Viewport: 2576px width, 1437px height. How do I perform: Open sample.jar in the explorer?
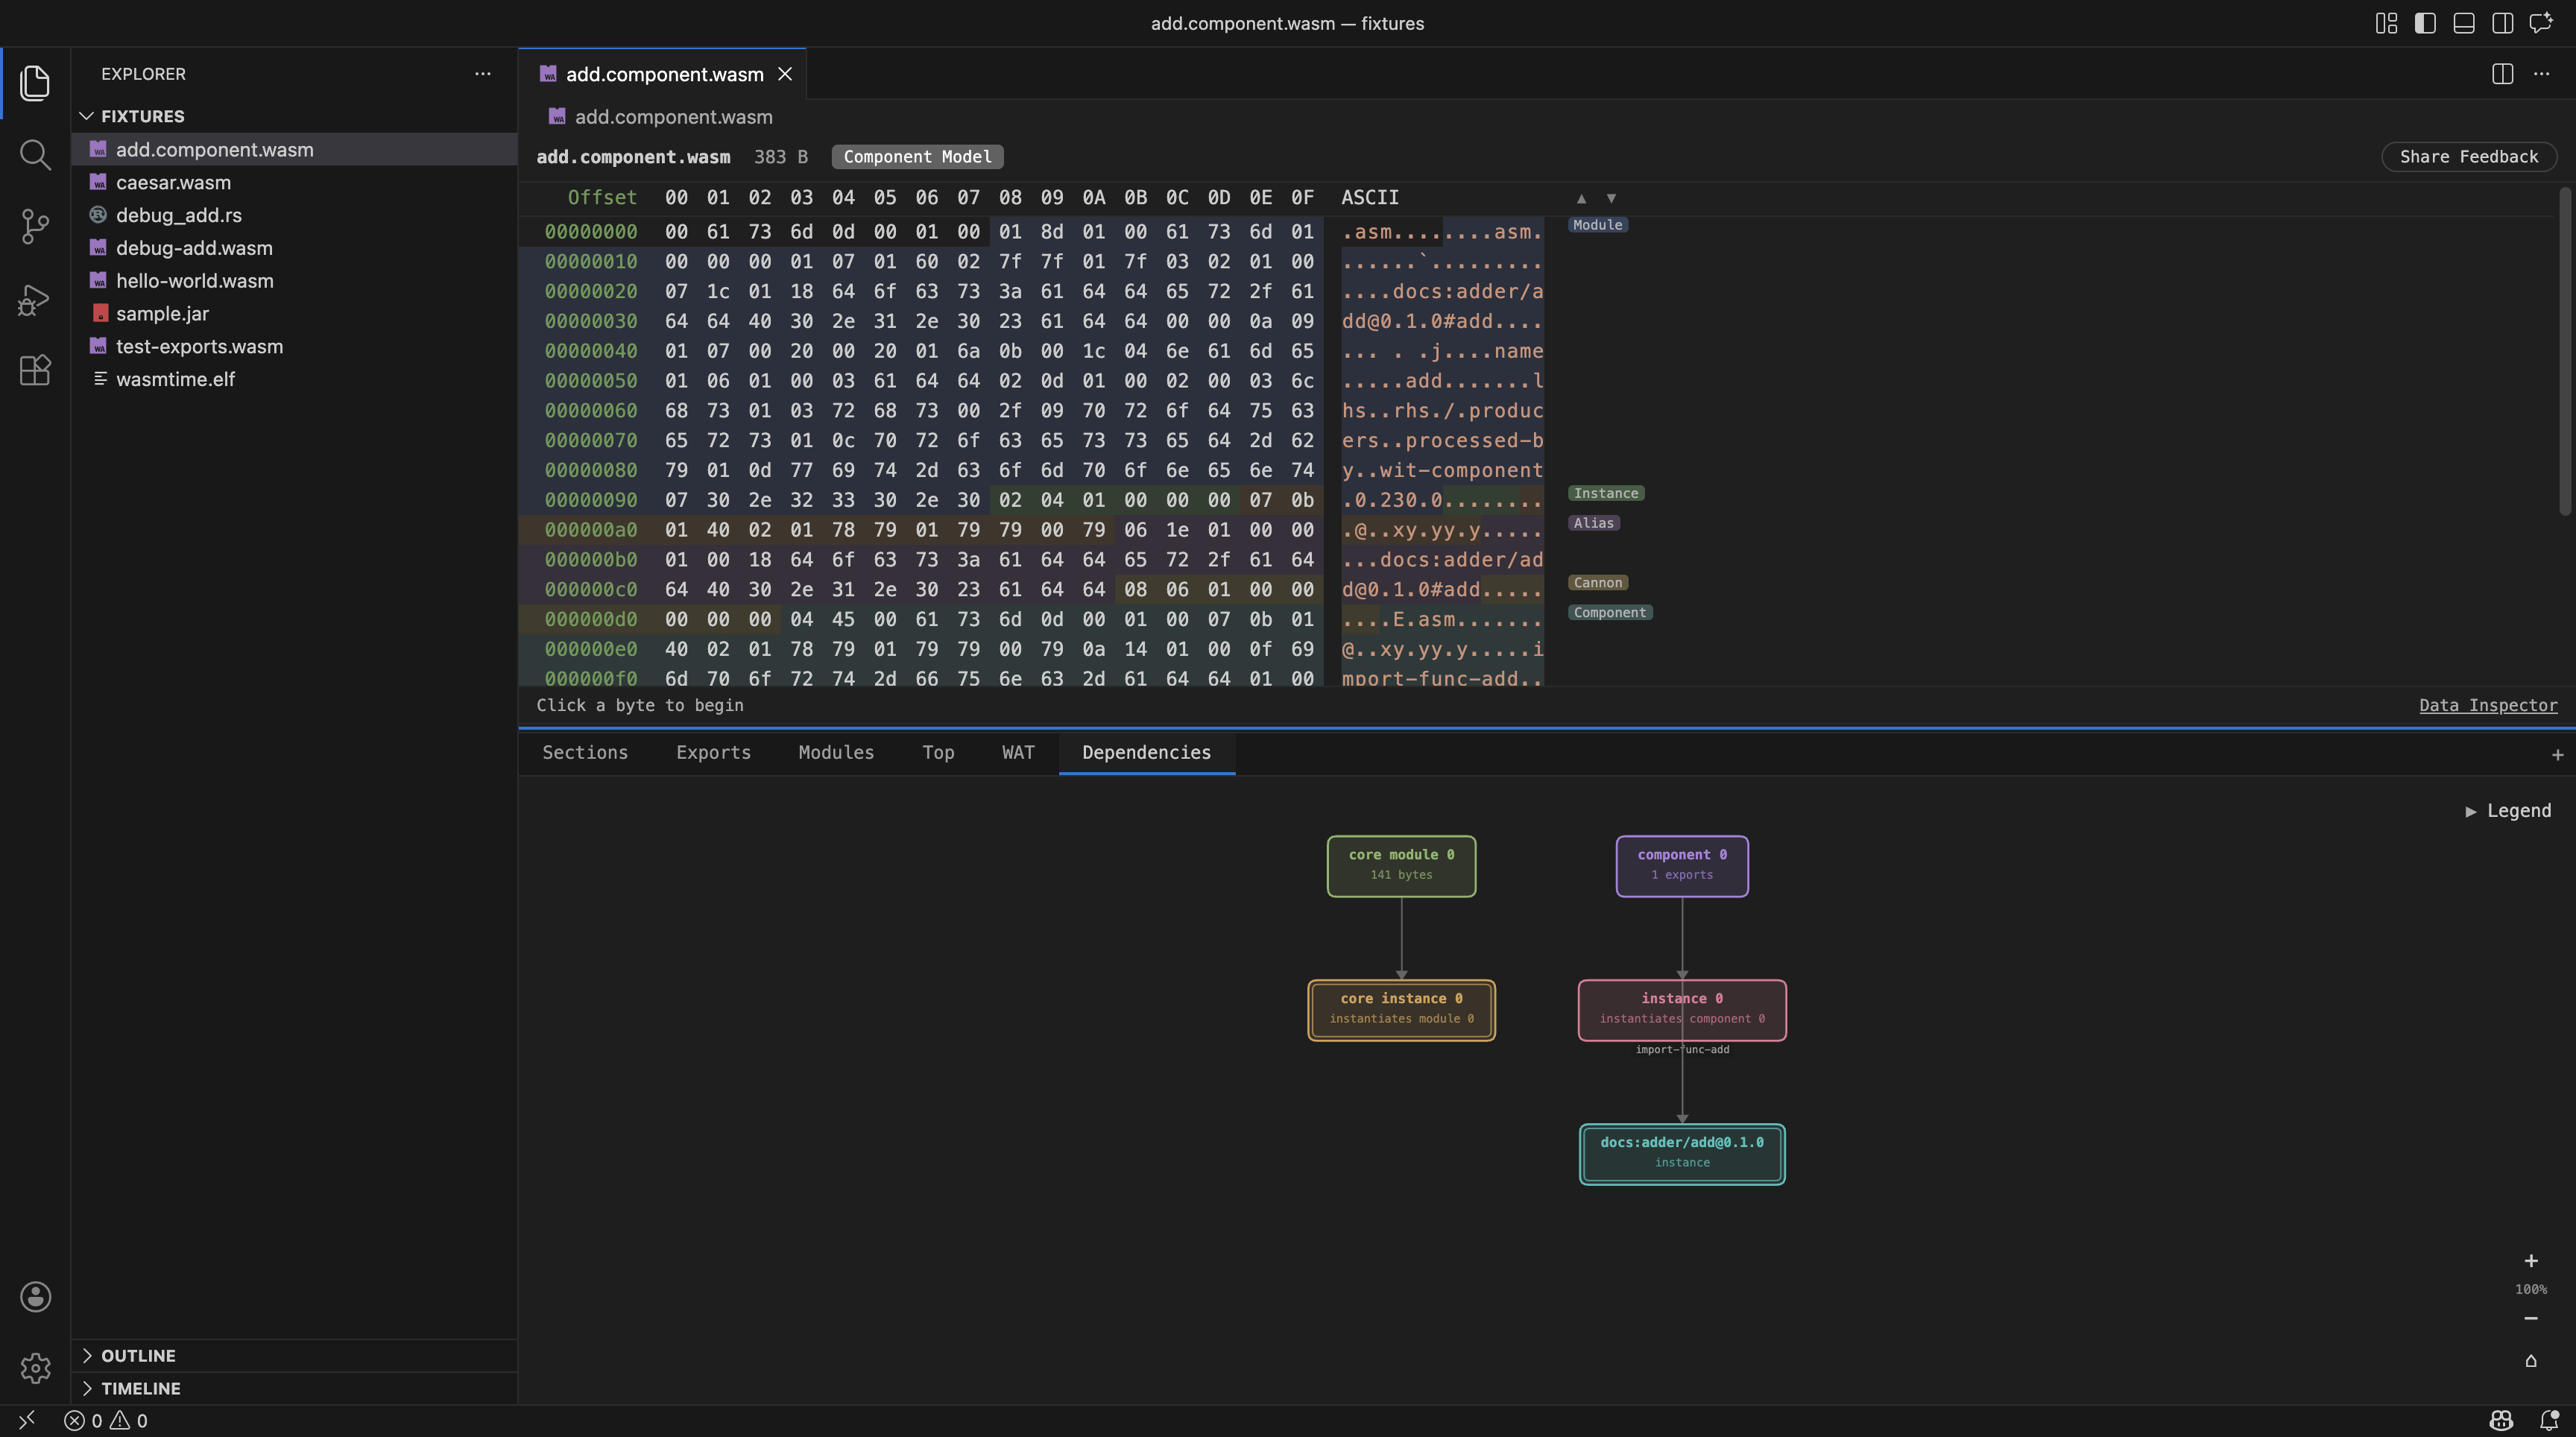[294, 314]
